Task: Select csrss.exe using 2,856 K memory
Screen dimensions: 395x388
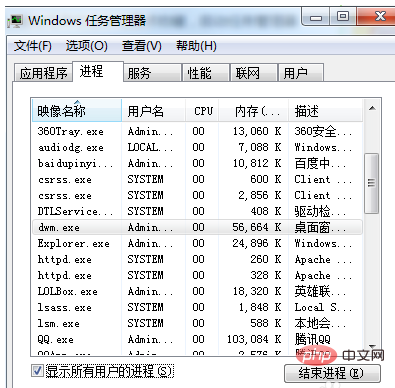Action: tap(197, 195)
